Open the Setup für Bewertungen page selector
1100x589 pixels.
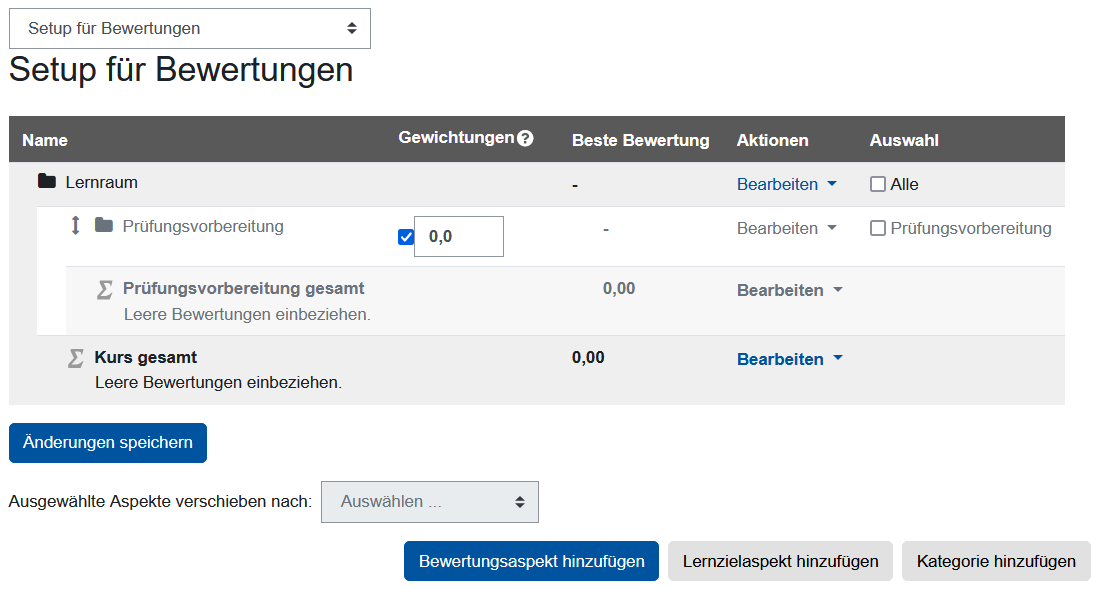[x=189, y=28]
